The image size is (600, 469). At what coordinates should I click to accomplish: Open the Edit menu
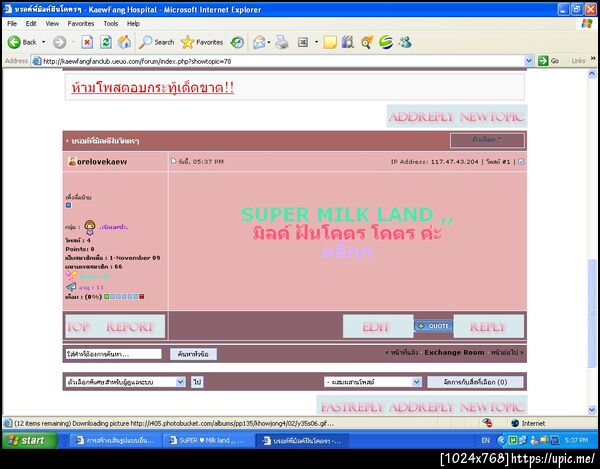(x=31, y=24)
